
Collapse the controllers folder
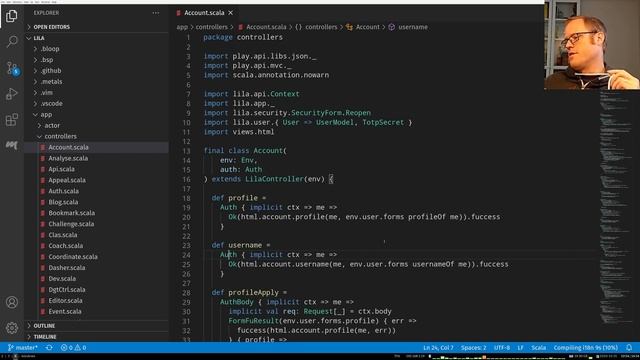(96, 136)
